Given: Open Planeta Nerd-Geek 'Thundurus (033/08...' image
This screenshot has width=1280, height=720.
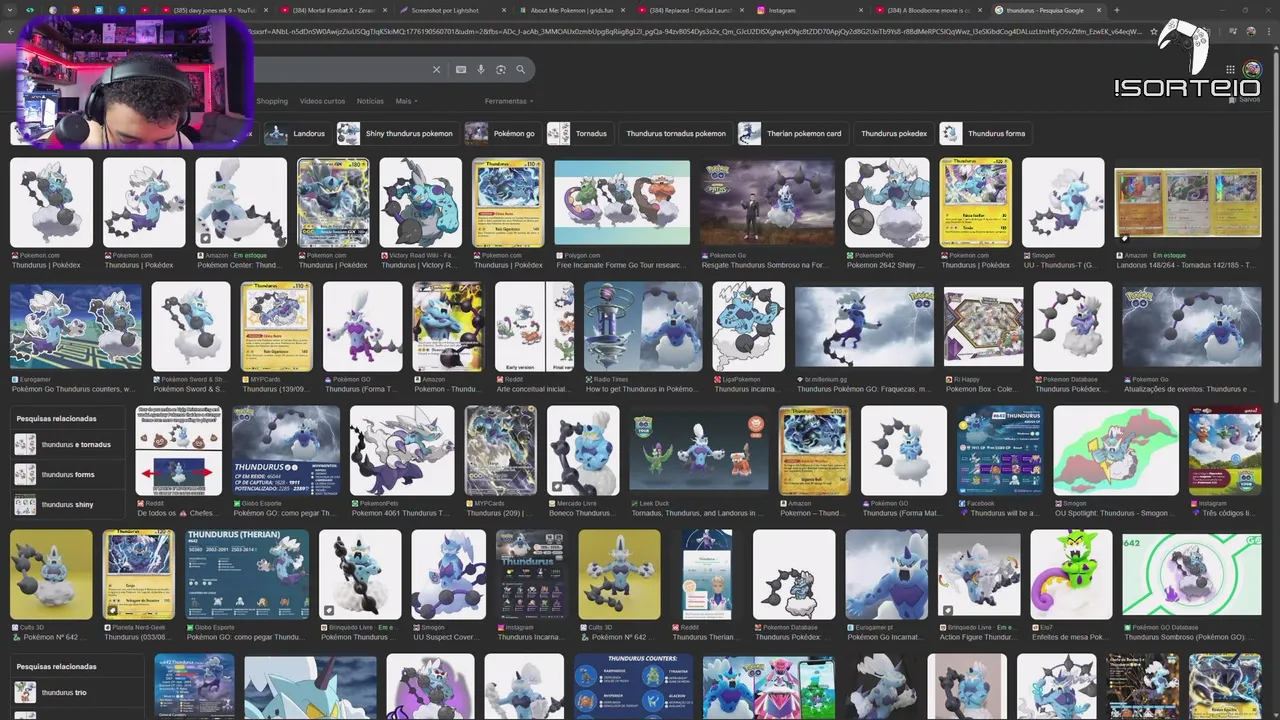Looking at the screenshot, I should coord(139,574).
